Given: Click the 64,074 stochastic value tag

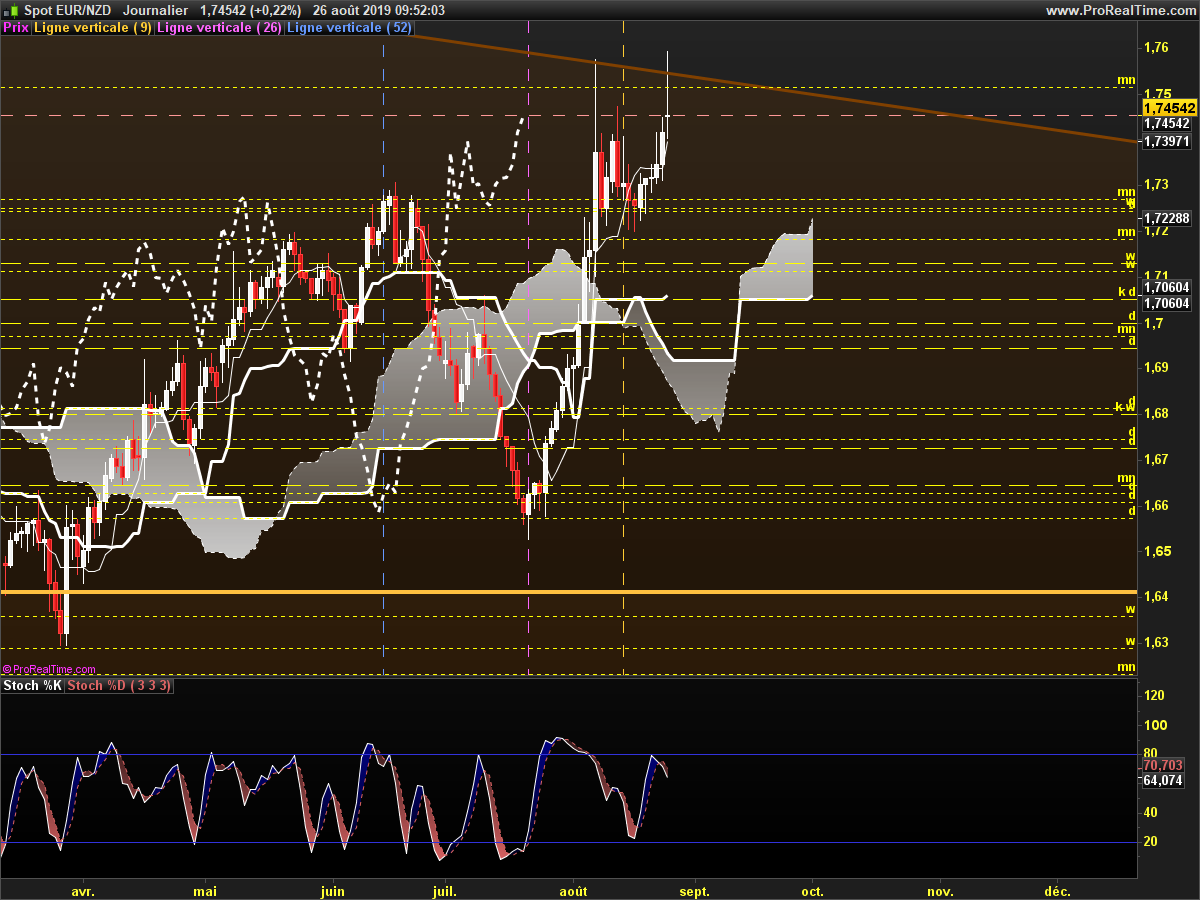Looking at the screenshot, I should click(1162, 780).
